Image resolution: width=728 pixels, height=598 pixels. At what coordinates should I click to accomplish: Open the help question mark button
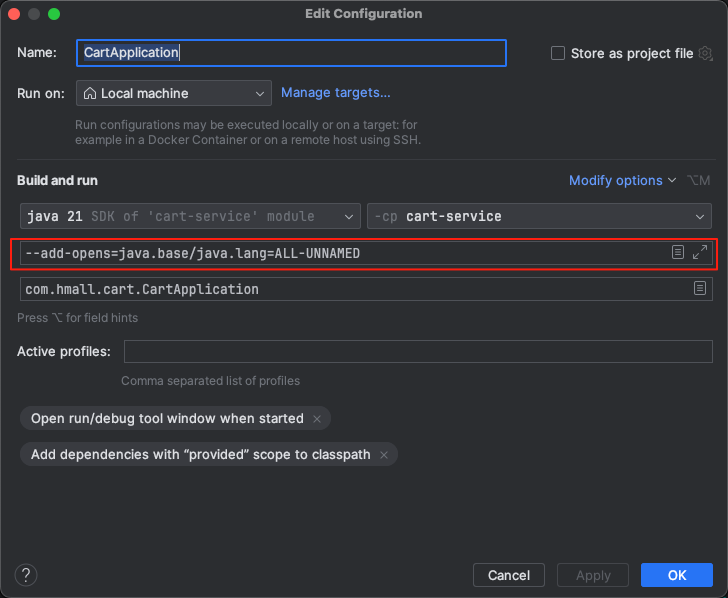[27, 574]
